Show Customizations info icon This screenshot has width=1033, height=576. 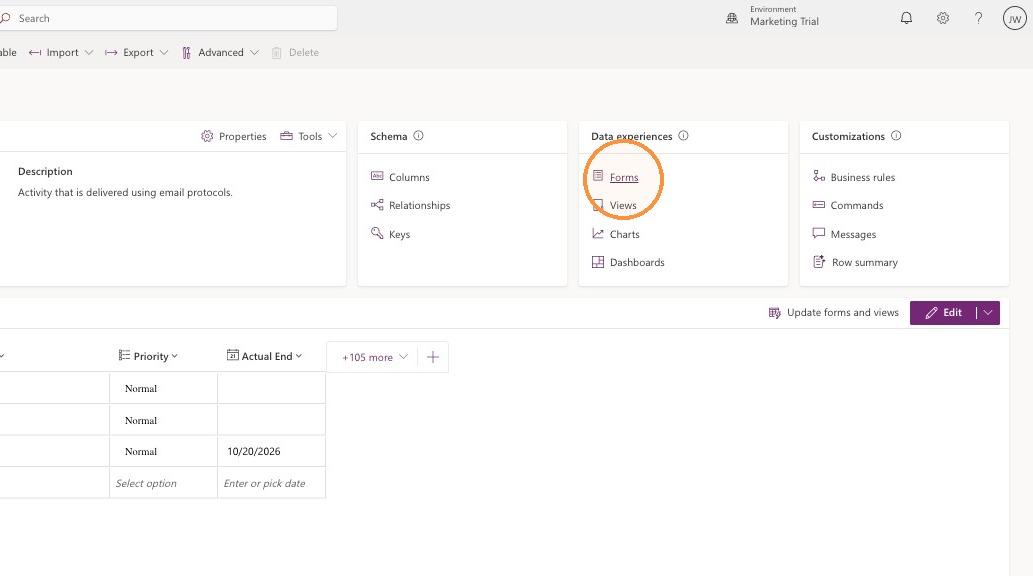(x=896, y=136)
